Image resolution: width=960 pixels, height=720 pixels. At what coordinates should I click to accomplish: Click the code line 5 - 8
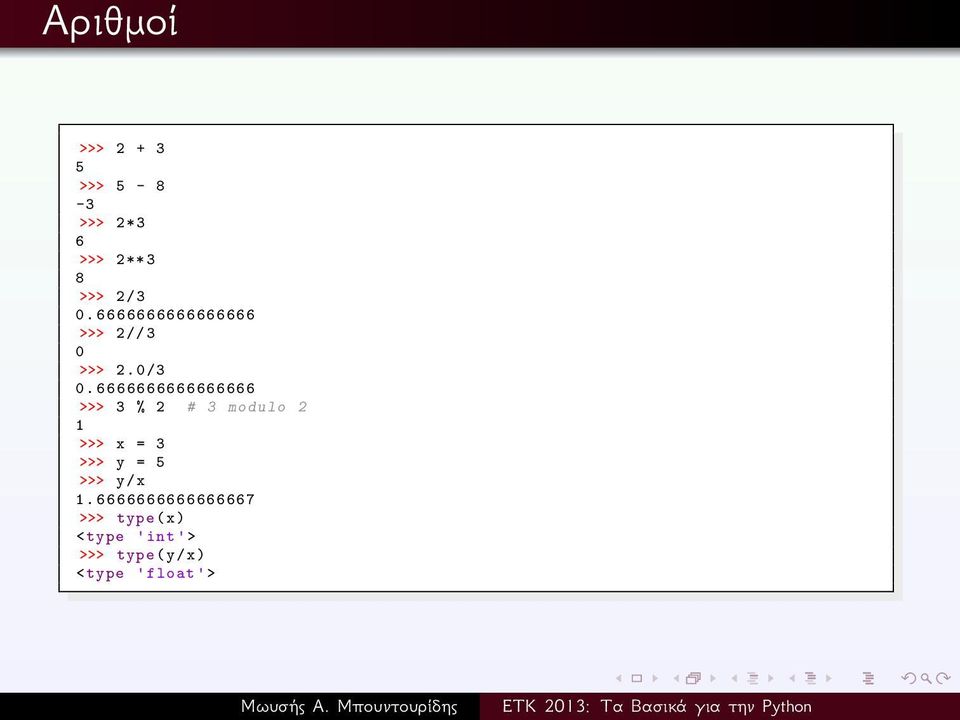140,186
